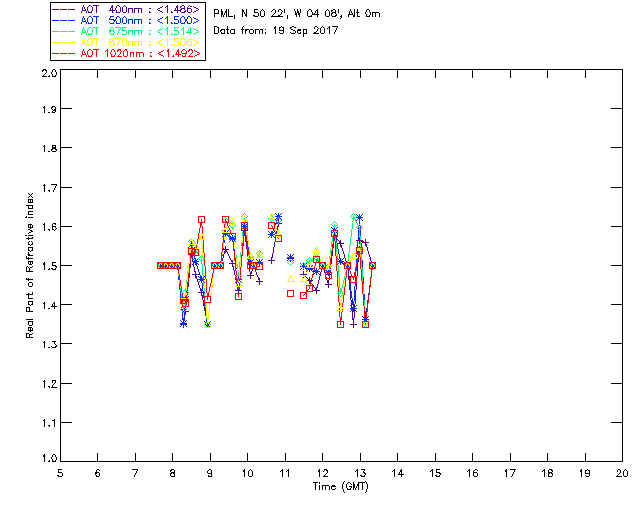
Task: Click y-axis tick label 1.8
Action: [x=49, y=148]
